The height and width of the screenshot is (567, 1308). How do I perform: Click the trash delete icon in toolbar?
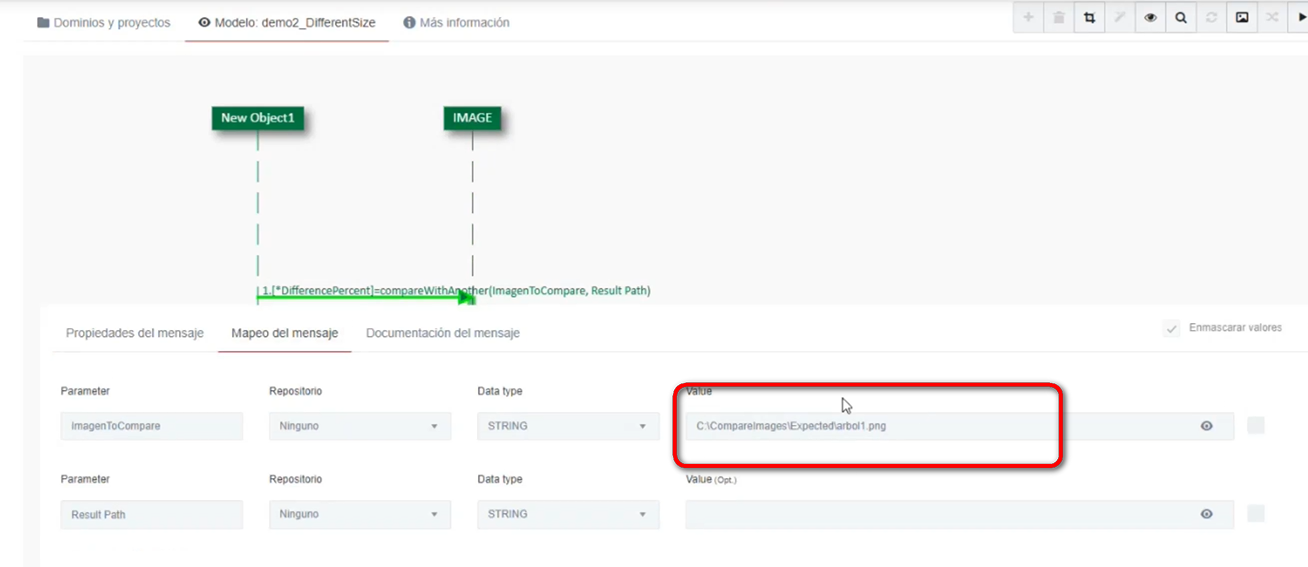pyautogui.click(x=1059, y=18)
